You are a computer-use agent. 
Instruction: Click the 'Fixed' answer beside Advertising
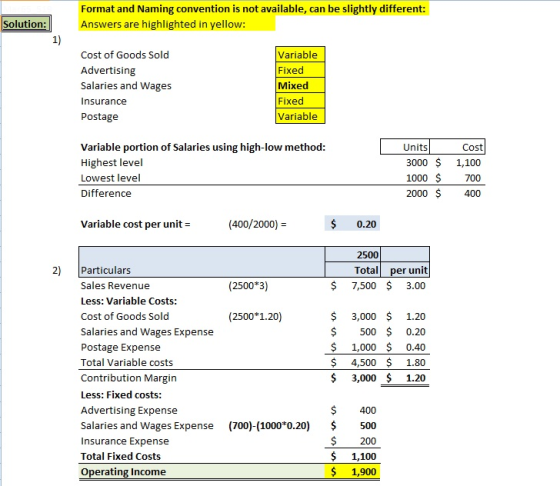pyautogui.click(x=300, y=70)
